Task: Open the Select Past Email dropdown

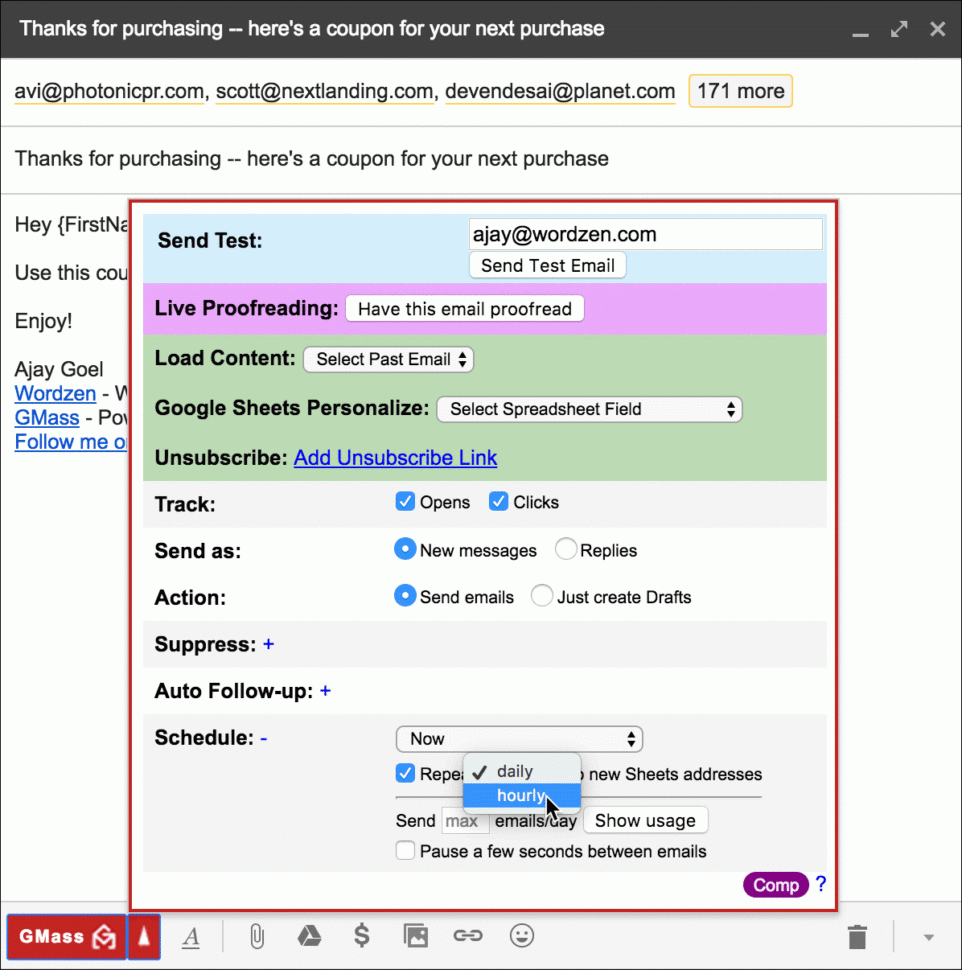Action: pos(388,359)
